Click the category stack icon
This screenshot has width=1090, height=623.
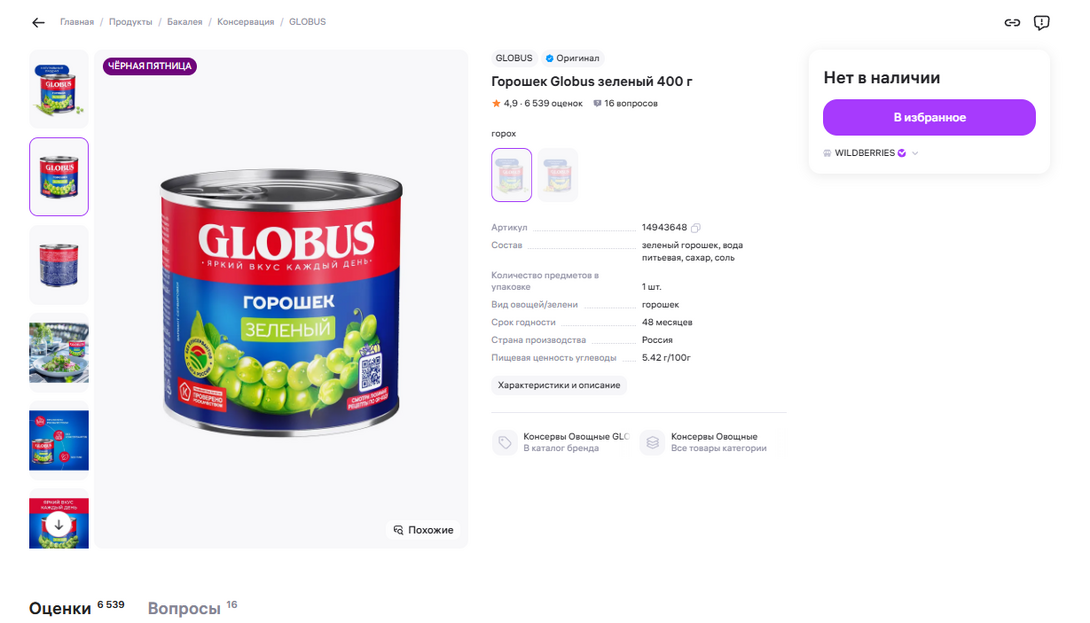pyautogui.click(x=652, y=442)
